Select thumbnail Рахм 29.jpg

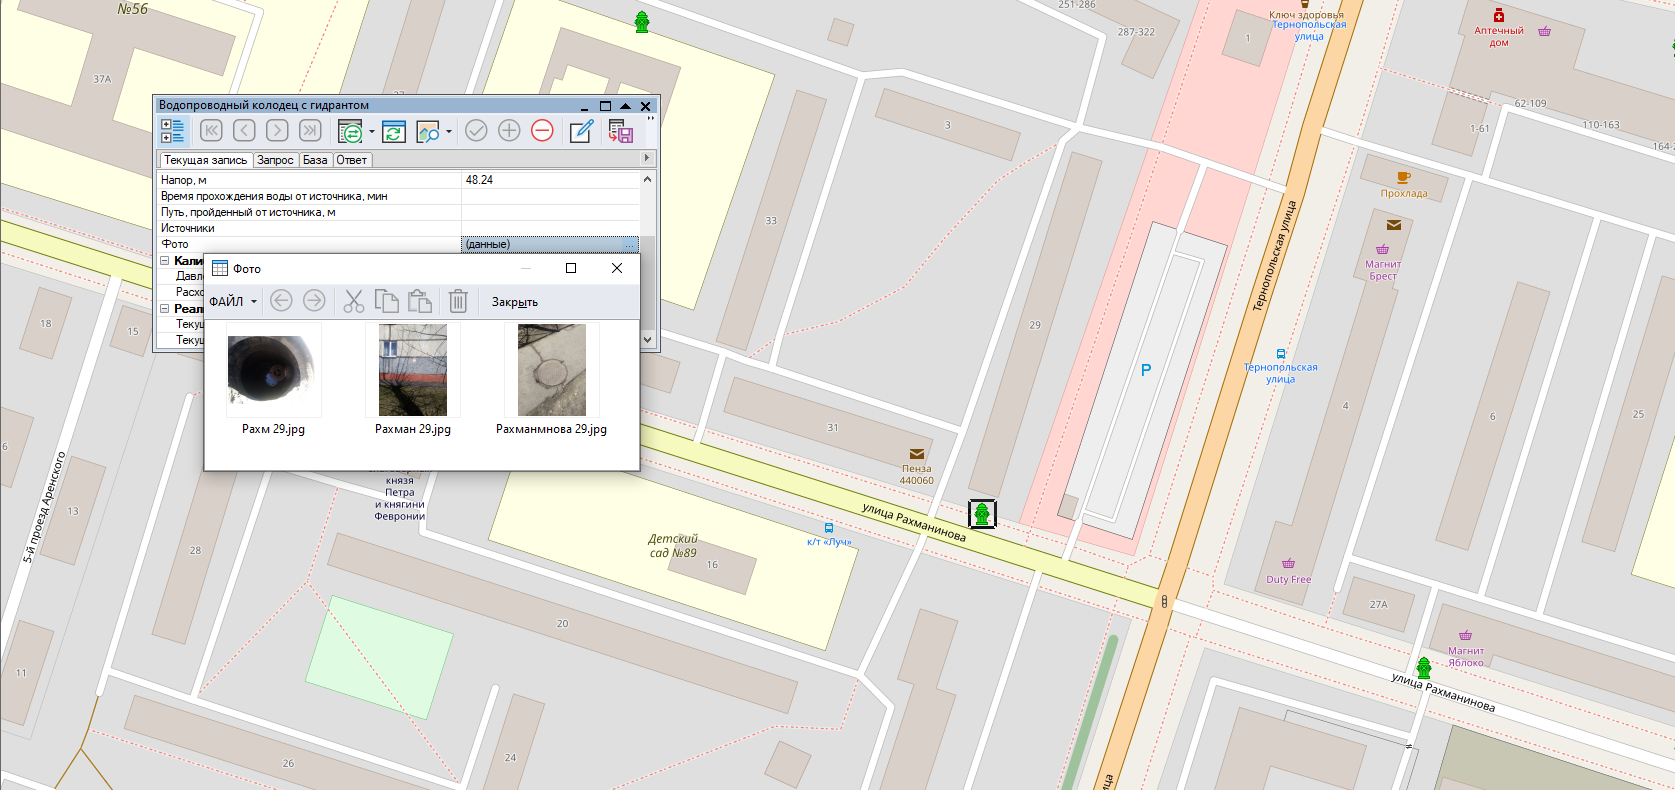coord(273,370)
